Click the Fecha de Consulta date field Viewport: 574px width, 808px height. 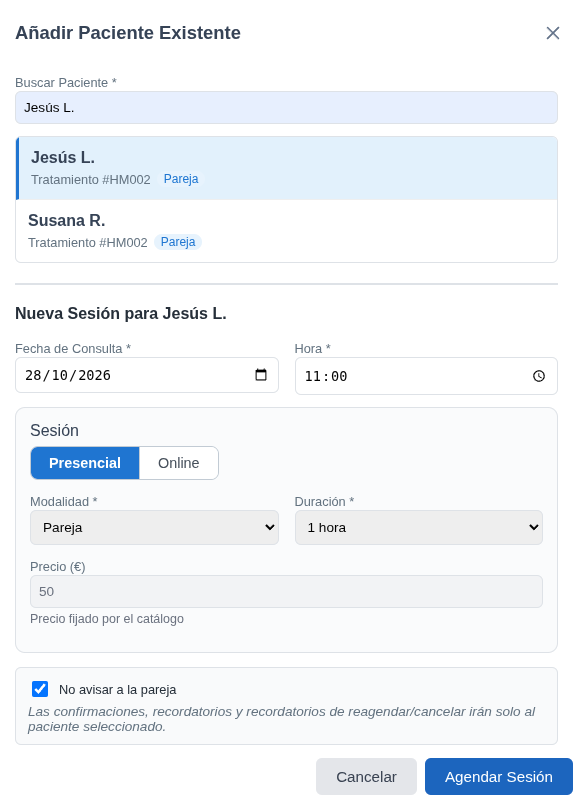point(147,375)
